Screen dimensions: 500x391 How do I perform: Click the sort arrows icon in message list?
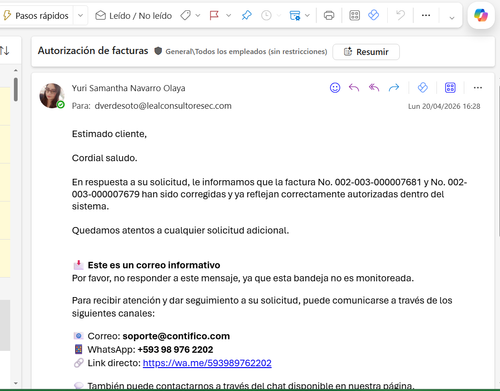(x=5, y=50)
